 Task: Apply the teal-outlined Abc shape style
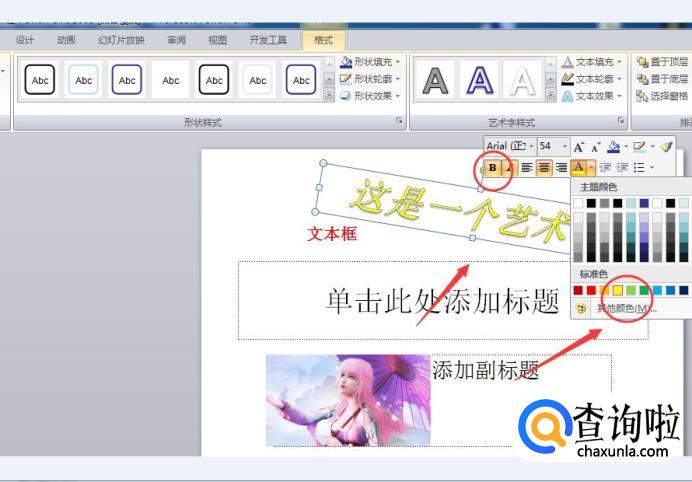pyautogui.click(x=83, y=80)
